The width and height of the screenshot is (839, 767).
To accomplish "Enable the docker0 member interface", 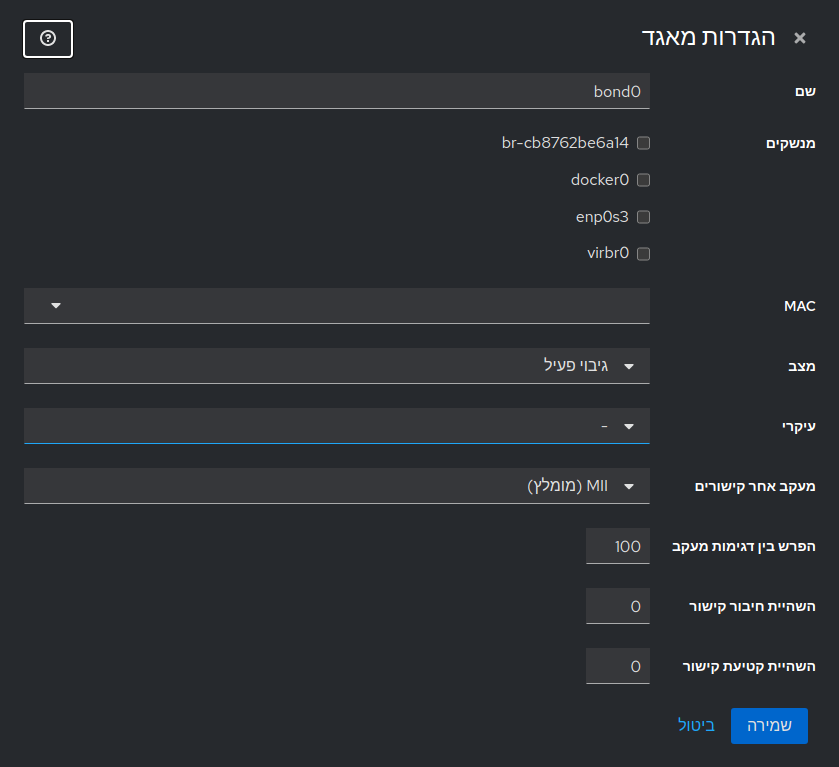I will [643, 180].
